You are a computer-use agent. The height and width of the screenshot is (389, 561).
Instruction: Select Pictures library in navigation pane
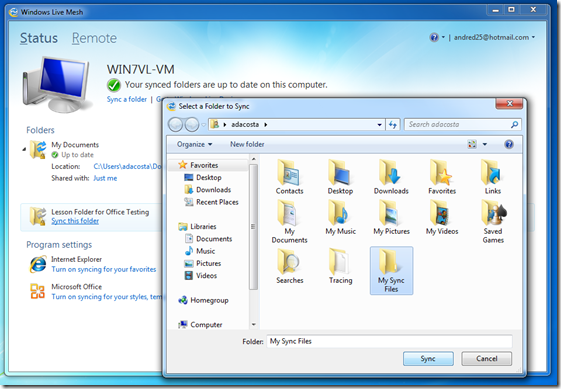(x=203, y=263)
